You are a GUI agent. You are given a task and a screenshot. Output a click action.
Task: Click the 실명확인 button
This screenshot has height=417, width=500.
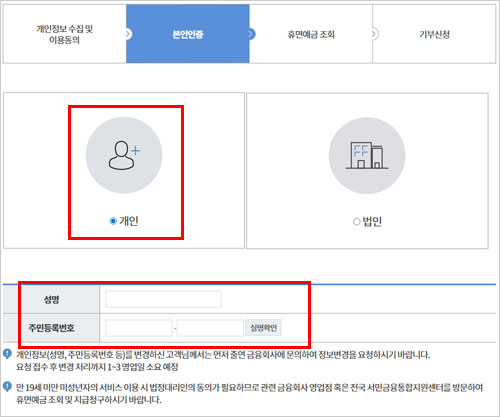263,328
